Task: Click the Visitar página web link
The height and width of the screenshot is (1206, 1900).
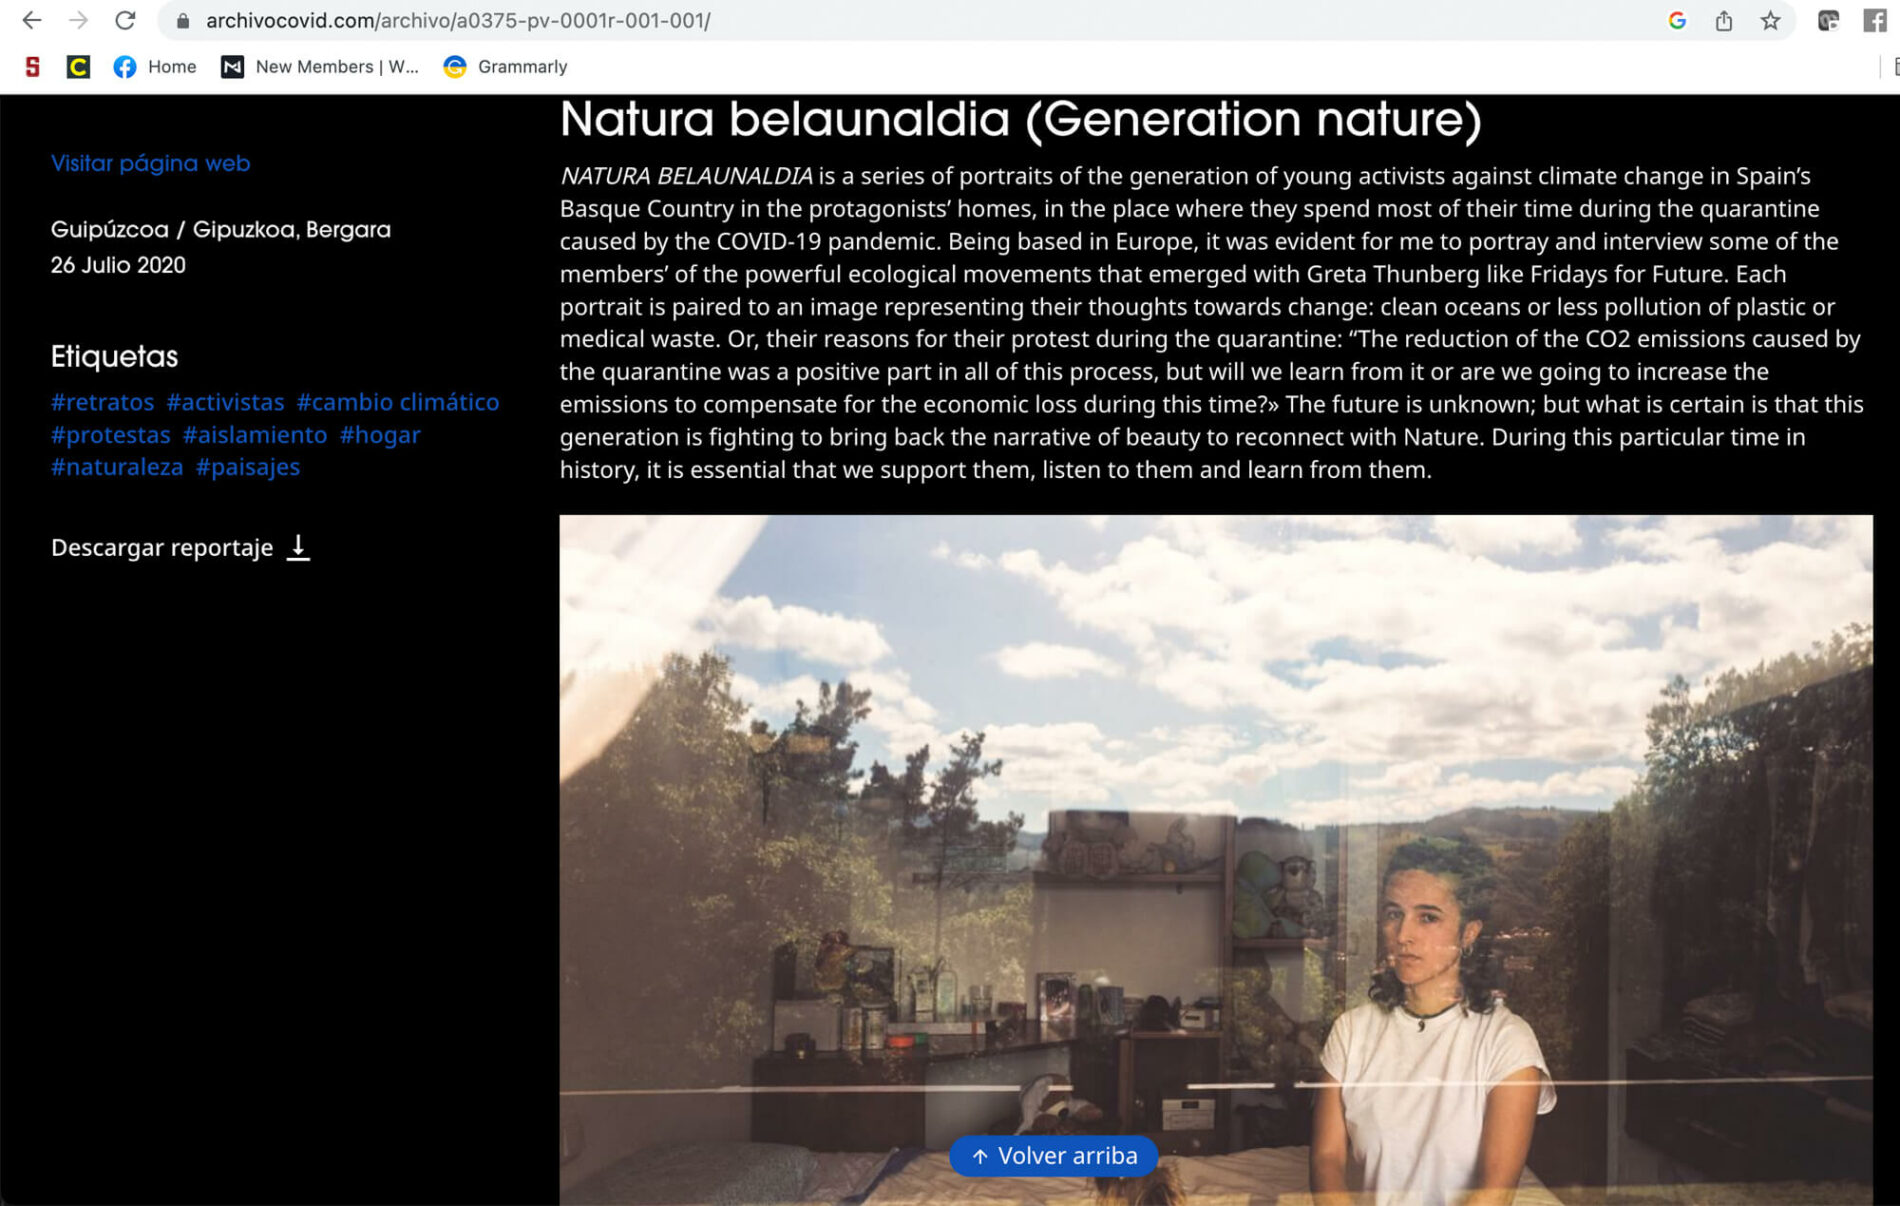Action: (x=150, y=163)
